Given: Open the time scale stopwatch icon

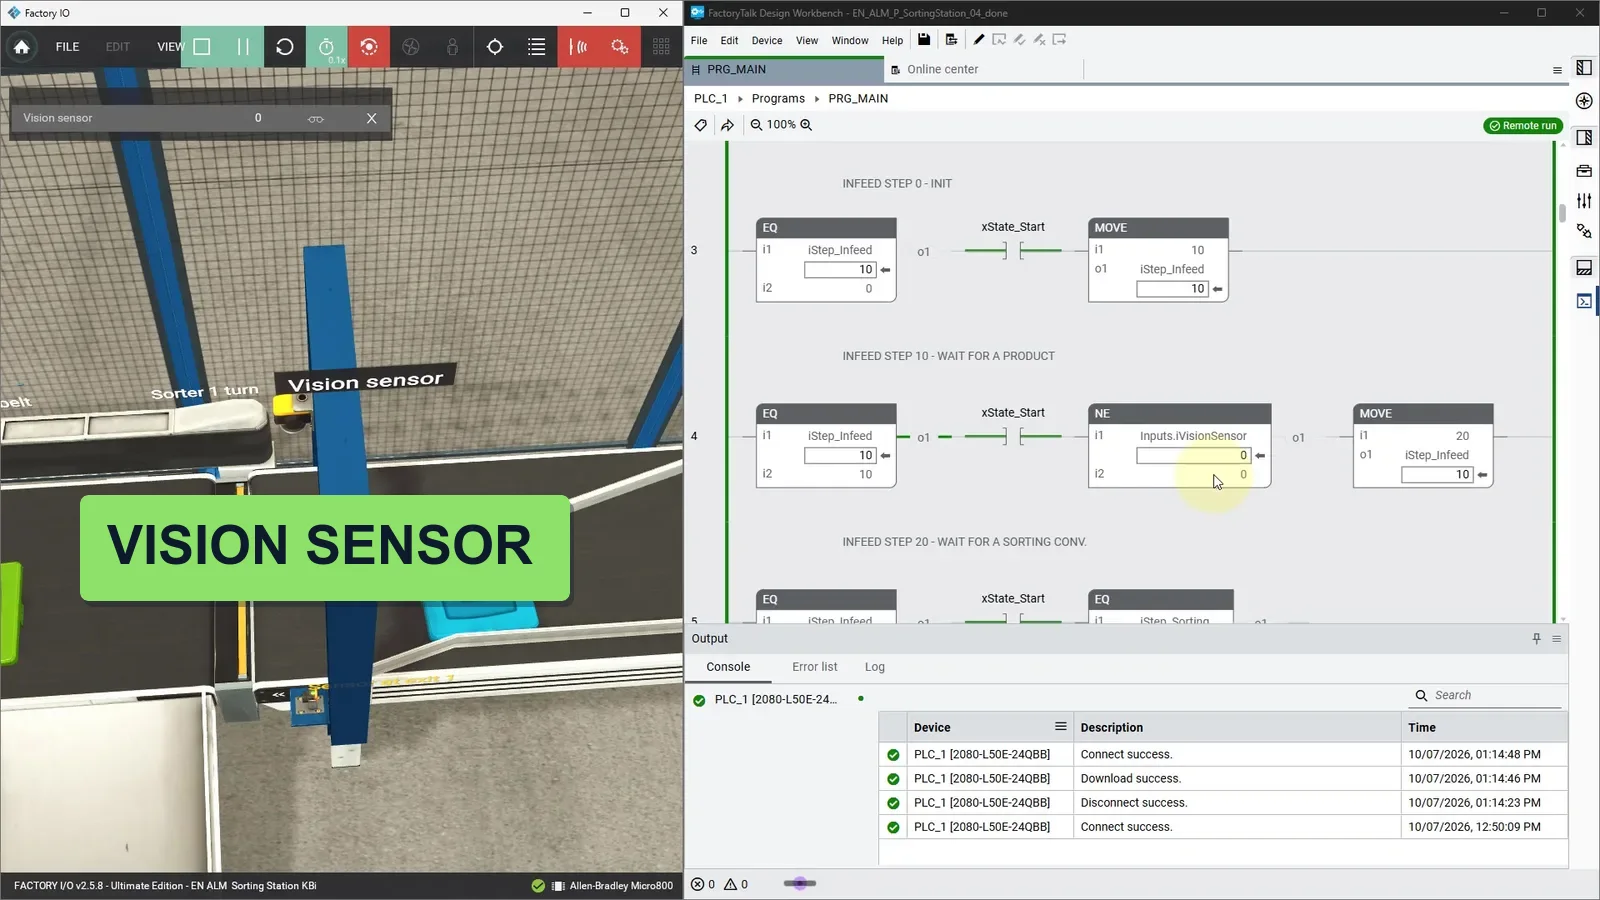Looking at the screenshot, I should point(327,47).
